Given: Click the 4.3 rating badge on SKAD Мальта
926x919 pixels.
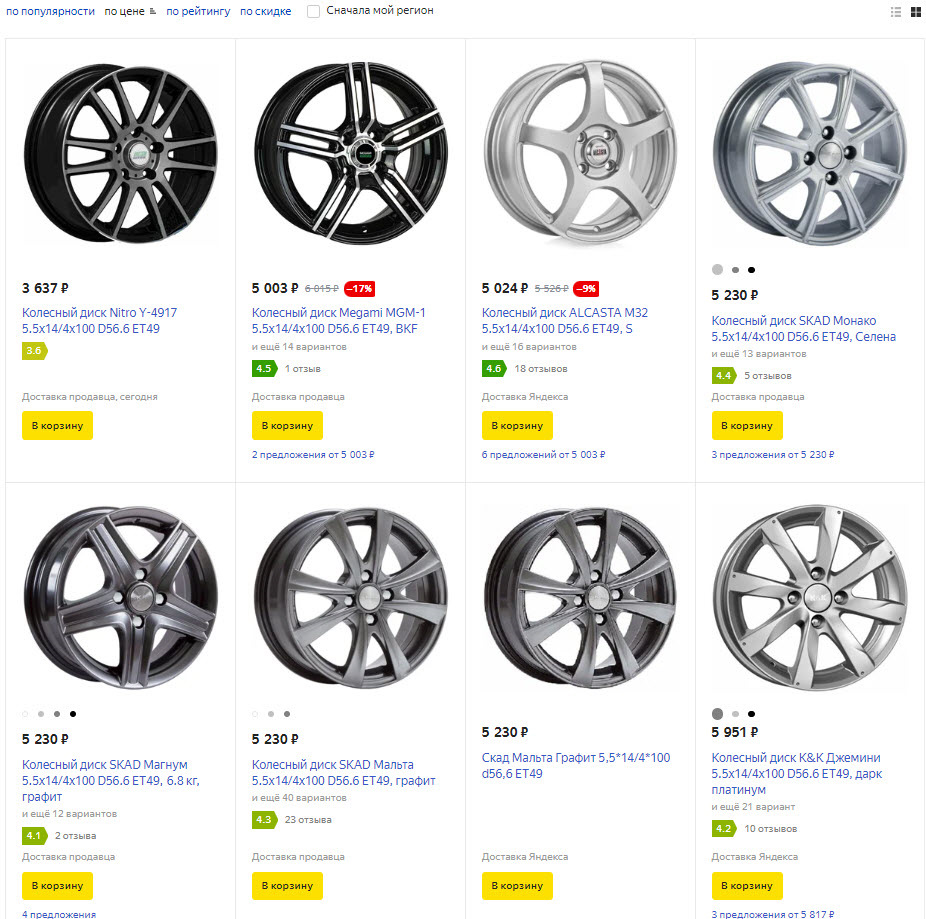Looking at the screenshot, I should 264,820.
